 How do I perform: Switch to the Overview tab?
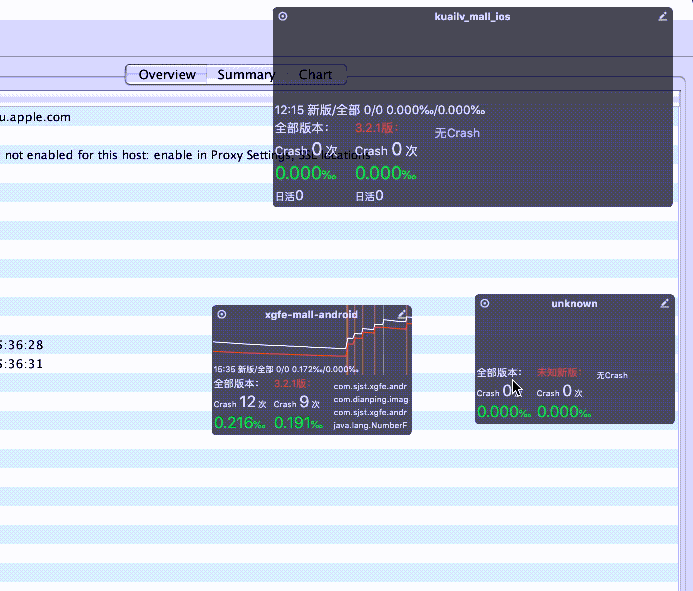tap(167, 75)
